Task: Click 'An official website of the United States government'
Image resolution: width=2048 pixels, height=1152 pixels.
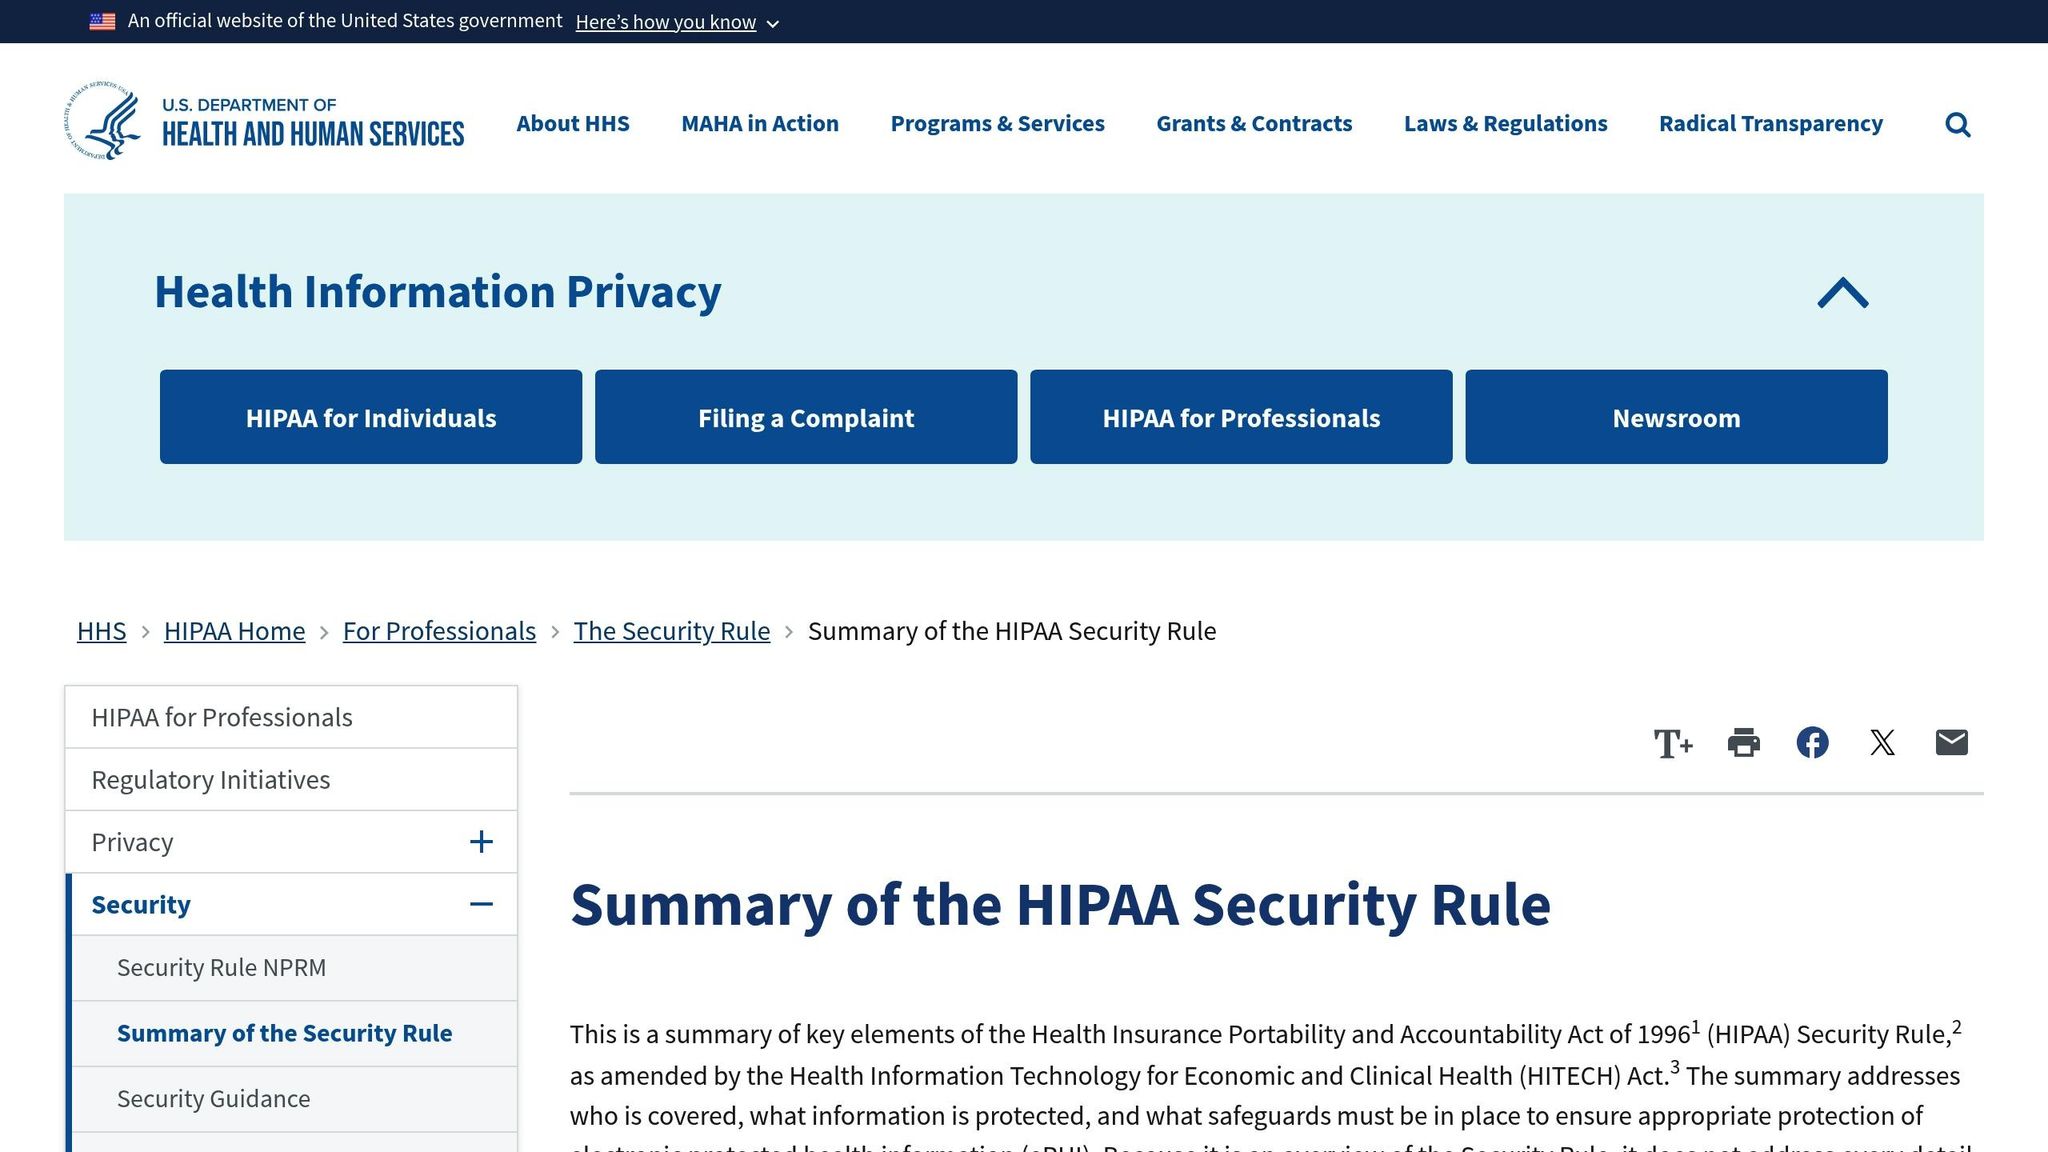Action: click(345, 21)
